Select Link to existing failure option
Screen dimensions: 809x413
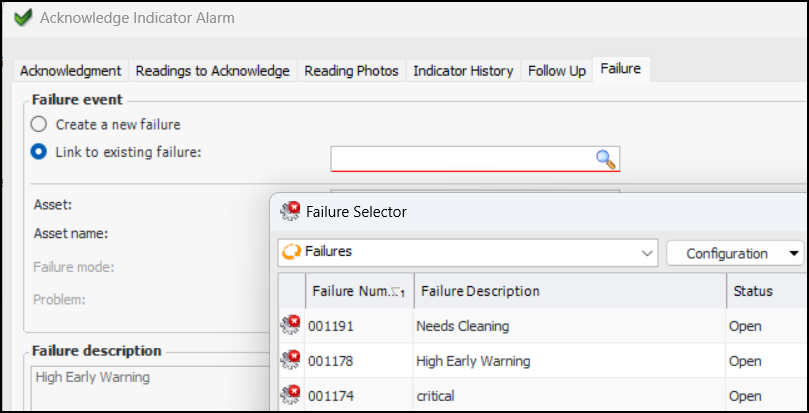point(39,152)
